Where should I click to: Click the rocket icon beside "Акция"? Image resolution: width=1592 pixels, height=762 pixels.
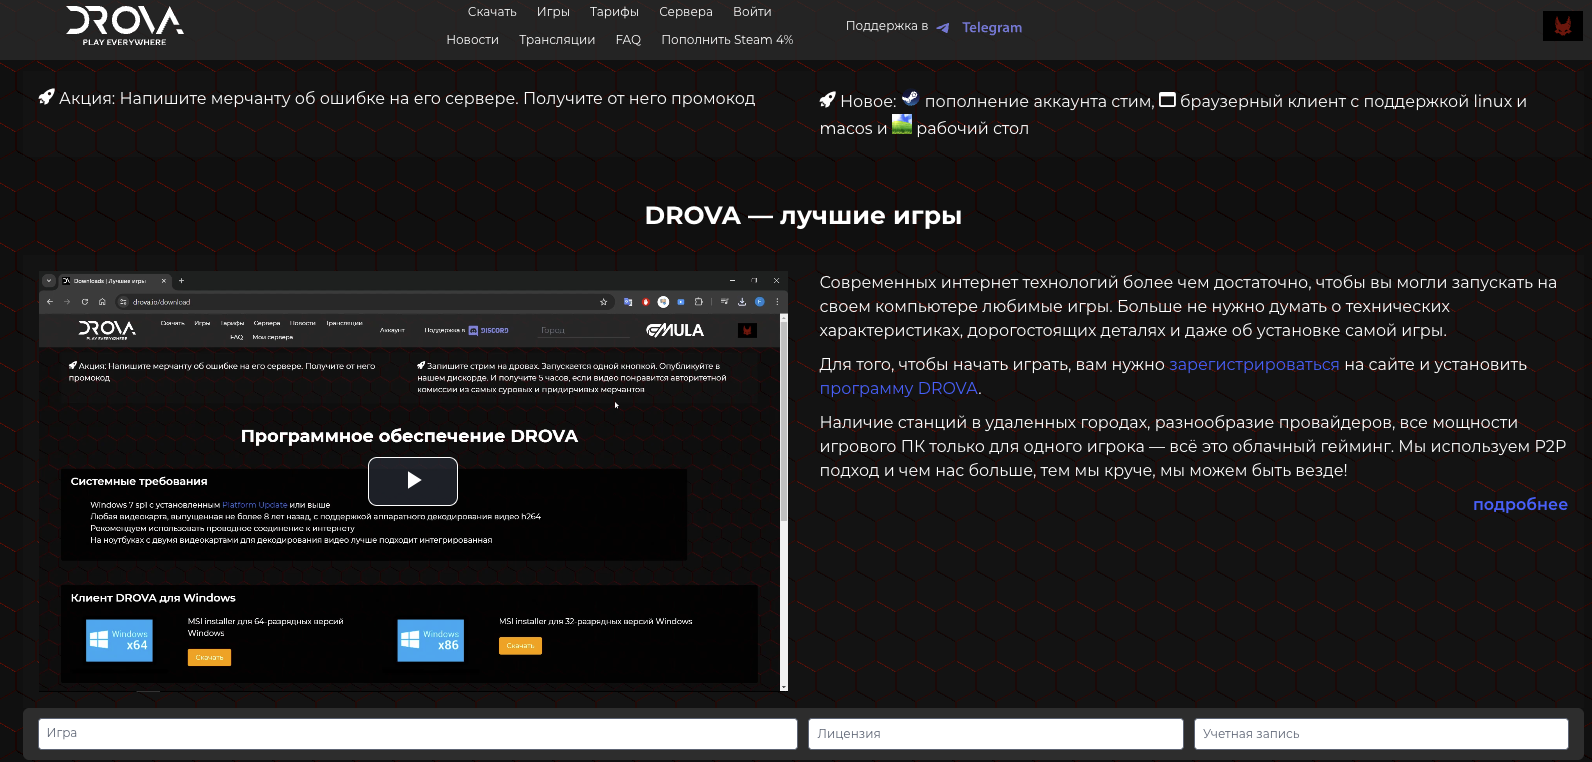pos(46,97)
